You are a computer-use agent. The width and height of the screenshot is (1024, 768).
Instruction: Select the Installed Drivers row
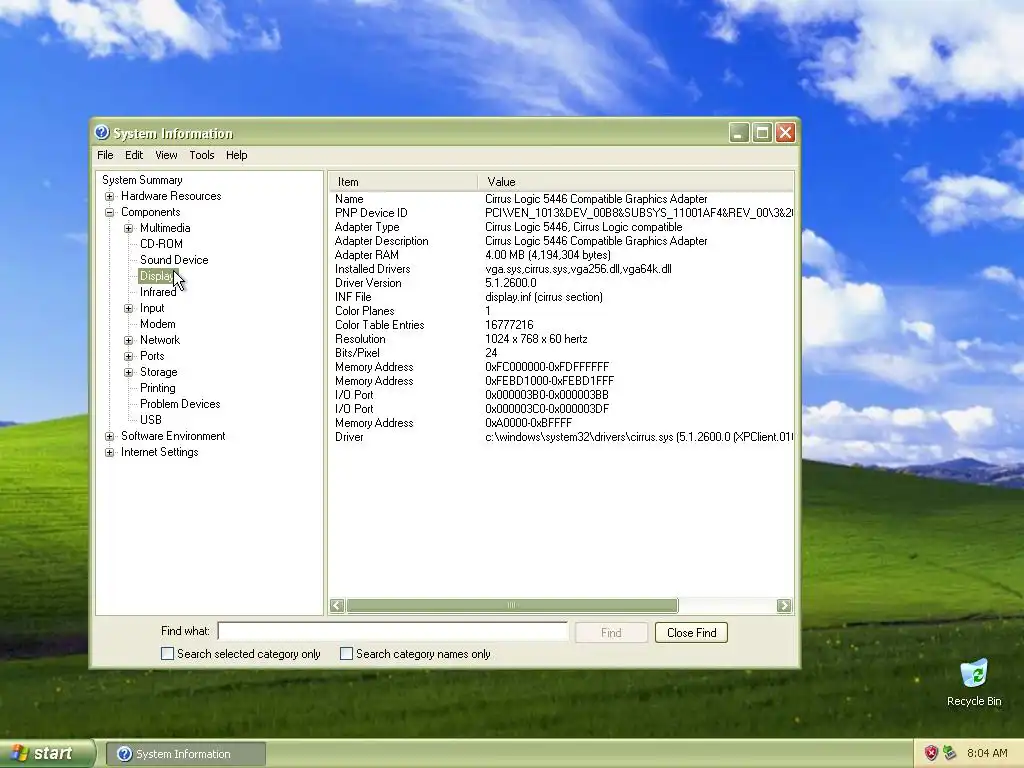point(561,269)
